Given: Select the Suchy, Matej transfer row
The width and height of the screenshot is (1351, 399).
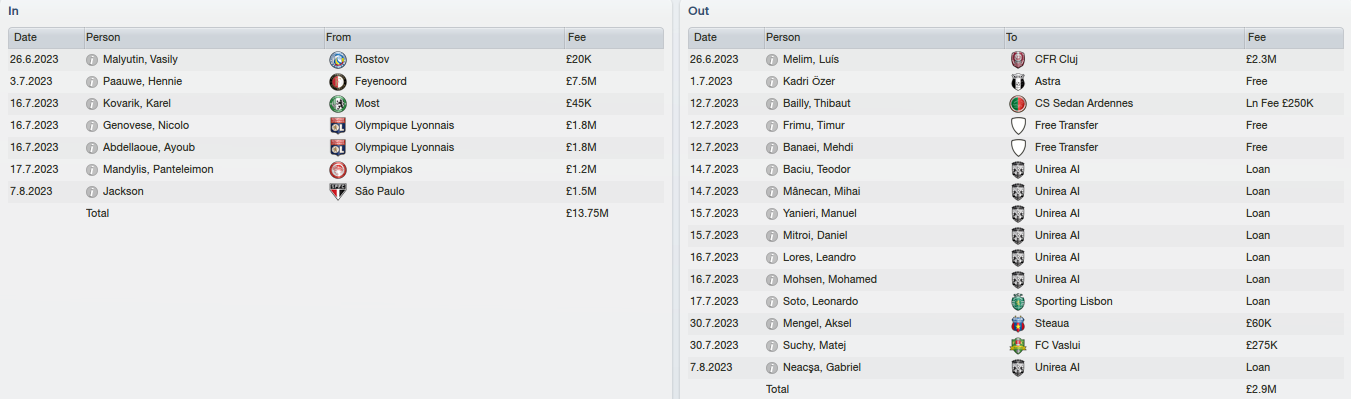Looking at the screenshot, I should click(x=1016, y=345).
